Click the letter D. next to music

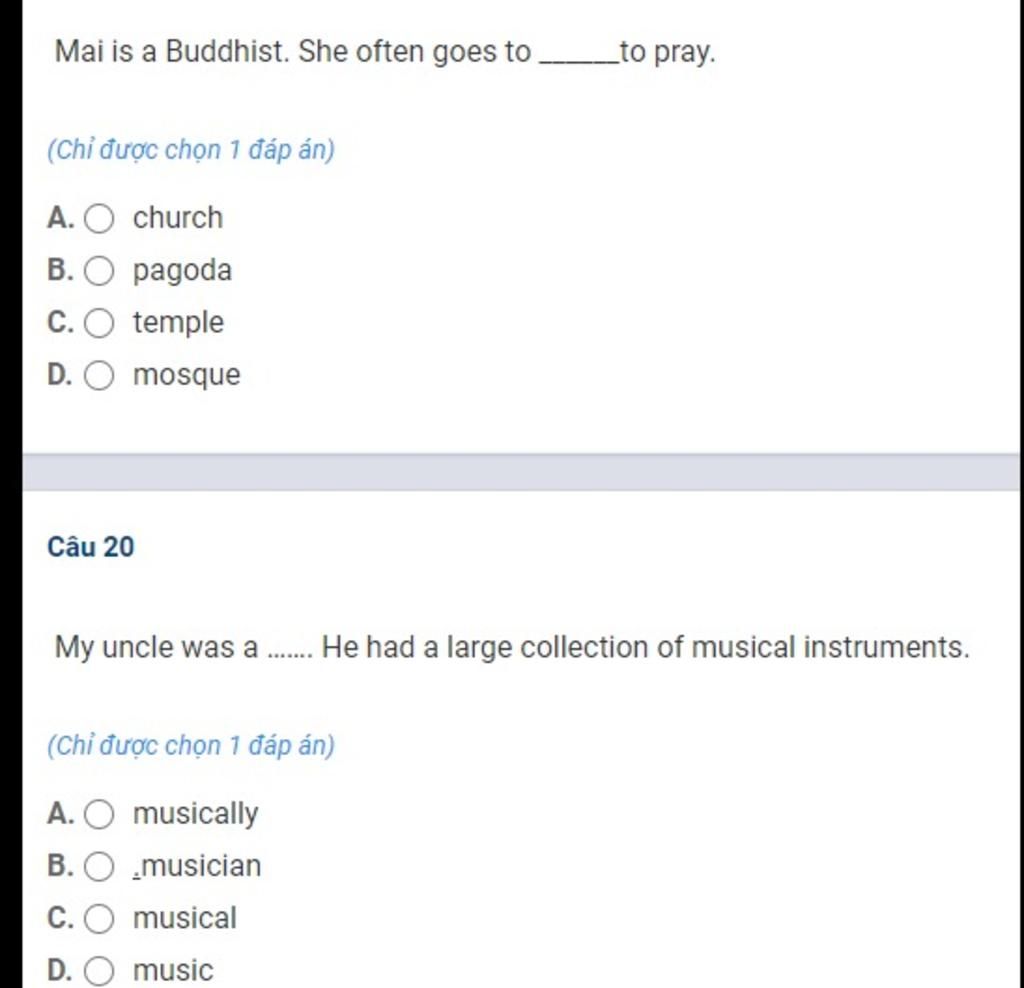pos(60,970)
